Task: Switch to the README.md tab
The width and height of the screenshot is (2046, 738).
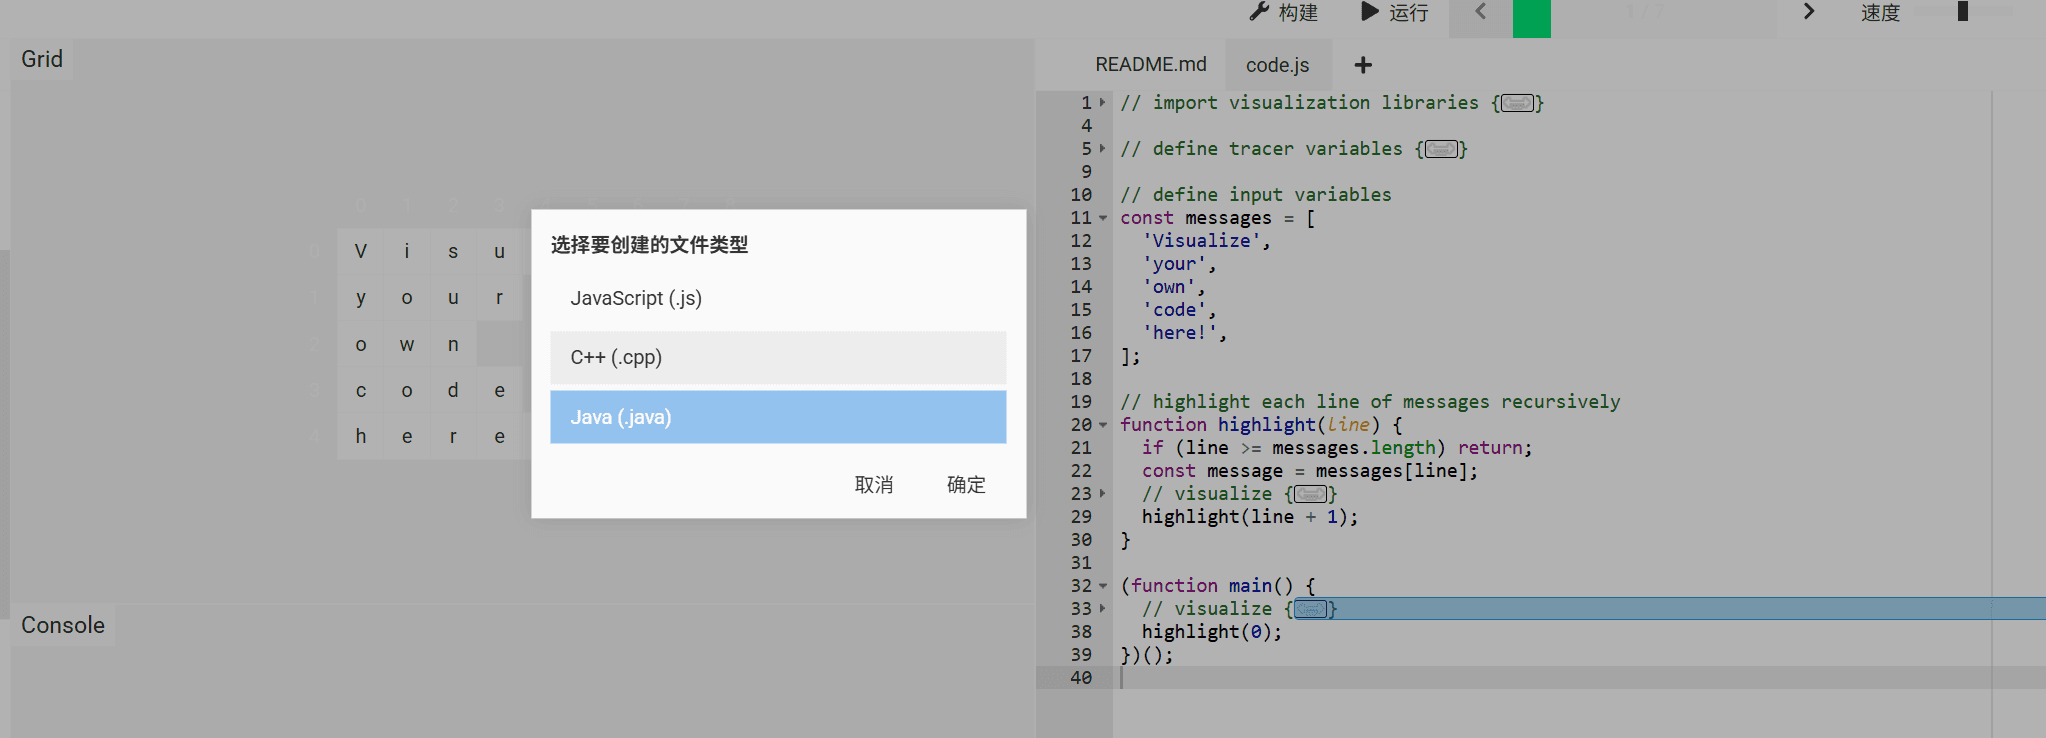Action: (x=1150, y=65)
